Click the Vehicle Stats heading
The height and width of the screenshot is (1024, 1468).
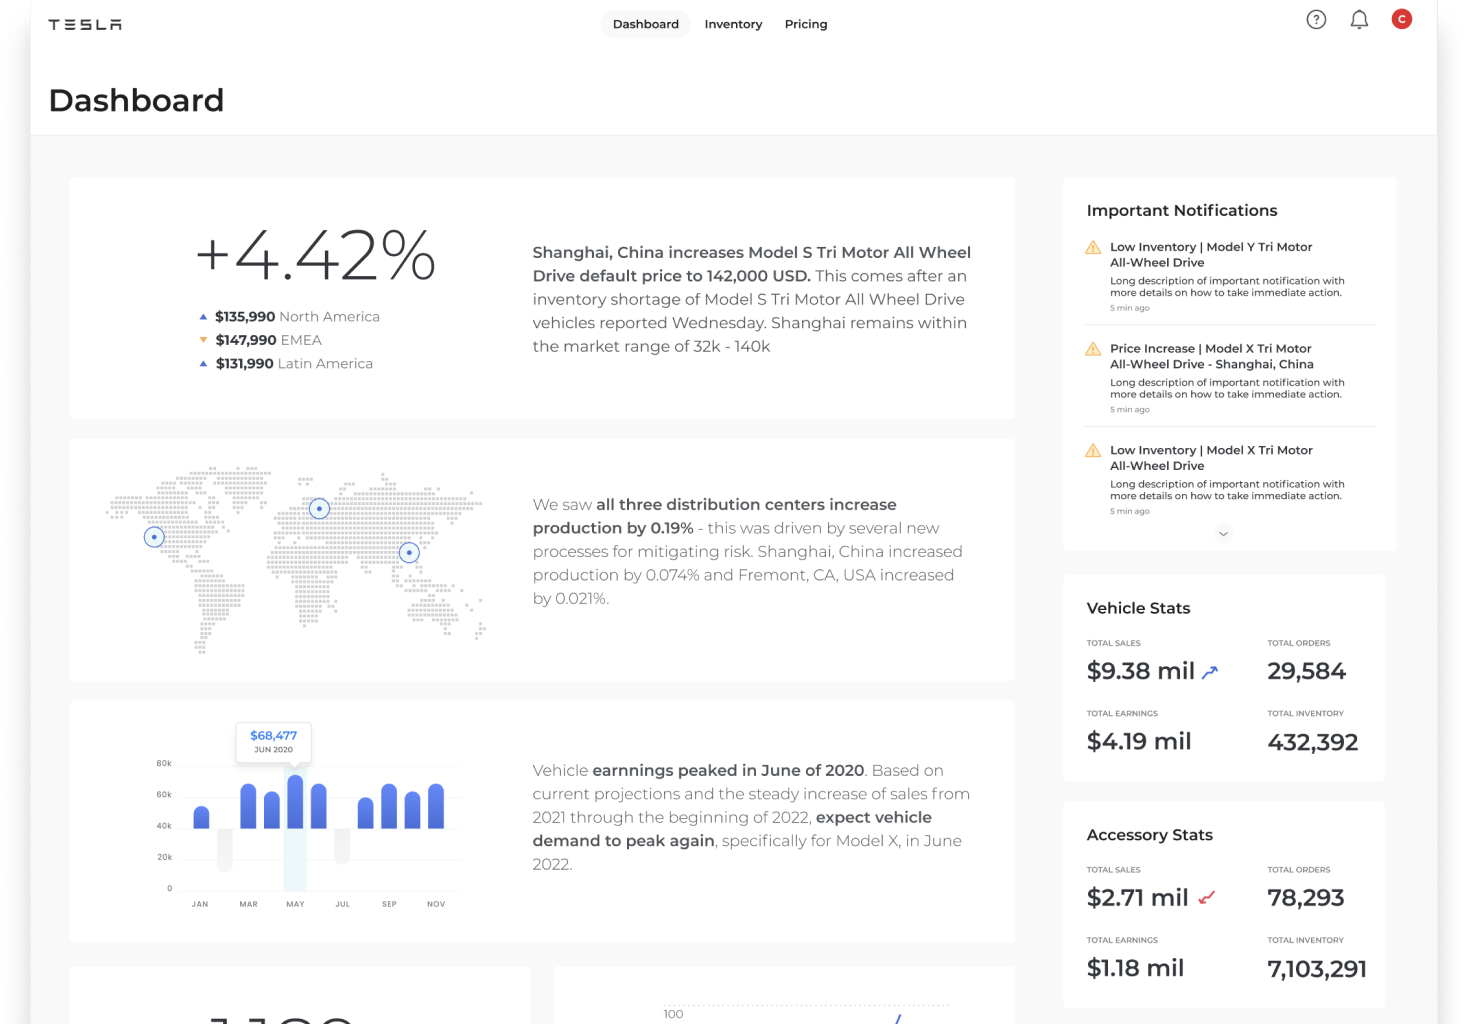[x=1139, y=608]
